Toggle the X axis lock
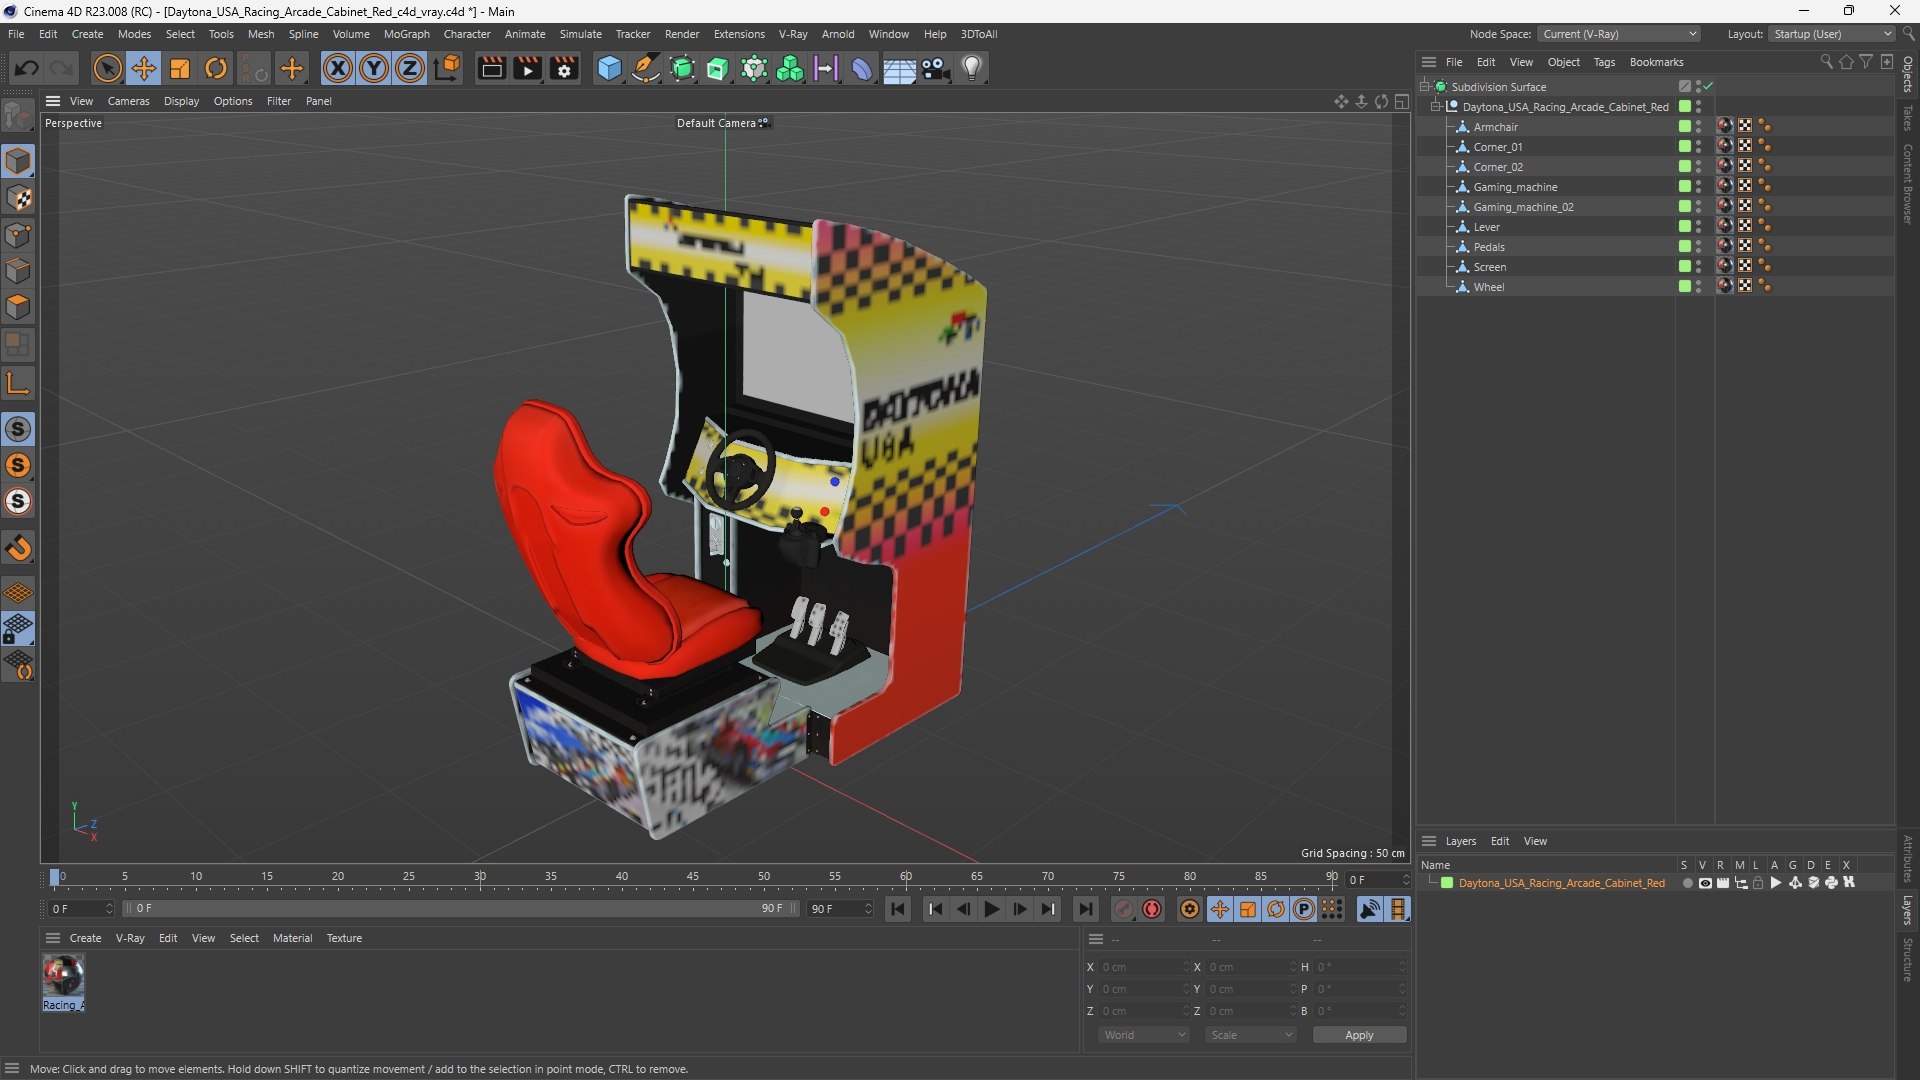Viewport: 1920px width, 1080px height. point(338,68)
